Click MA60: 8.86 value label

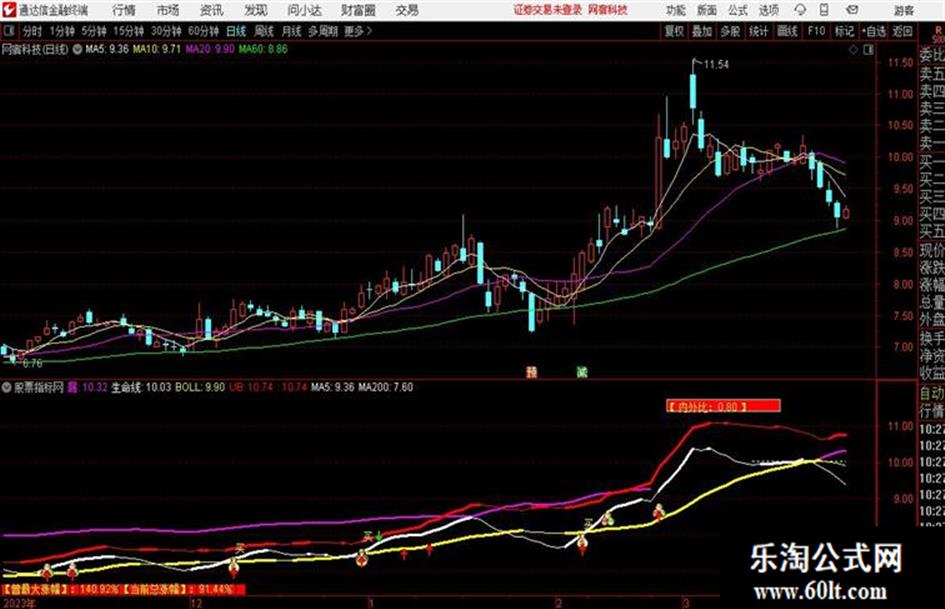click(263, 49)
